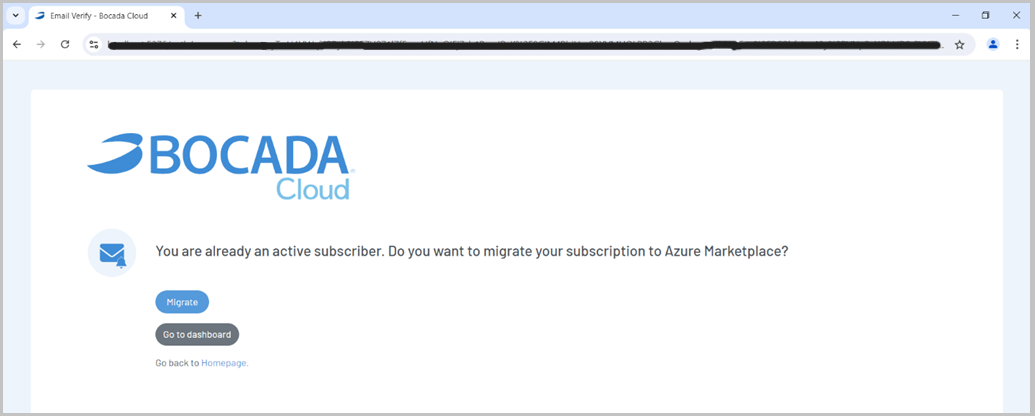Click the browser forward arrow
The width and height of the screenshot is (1035, 416).
click(x=41, y=44)
